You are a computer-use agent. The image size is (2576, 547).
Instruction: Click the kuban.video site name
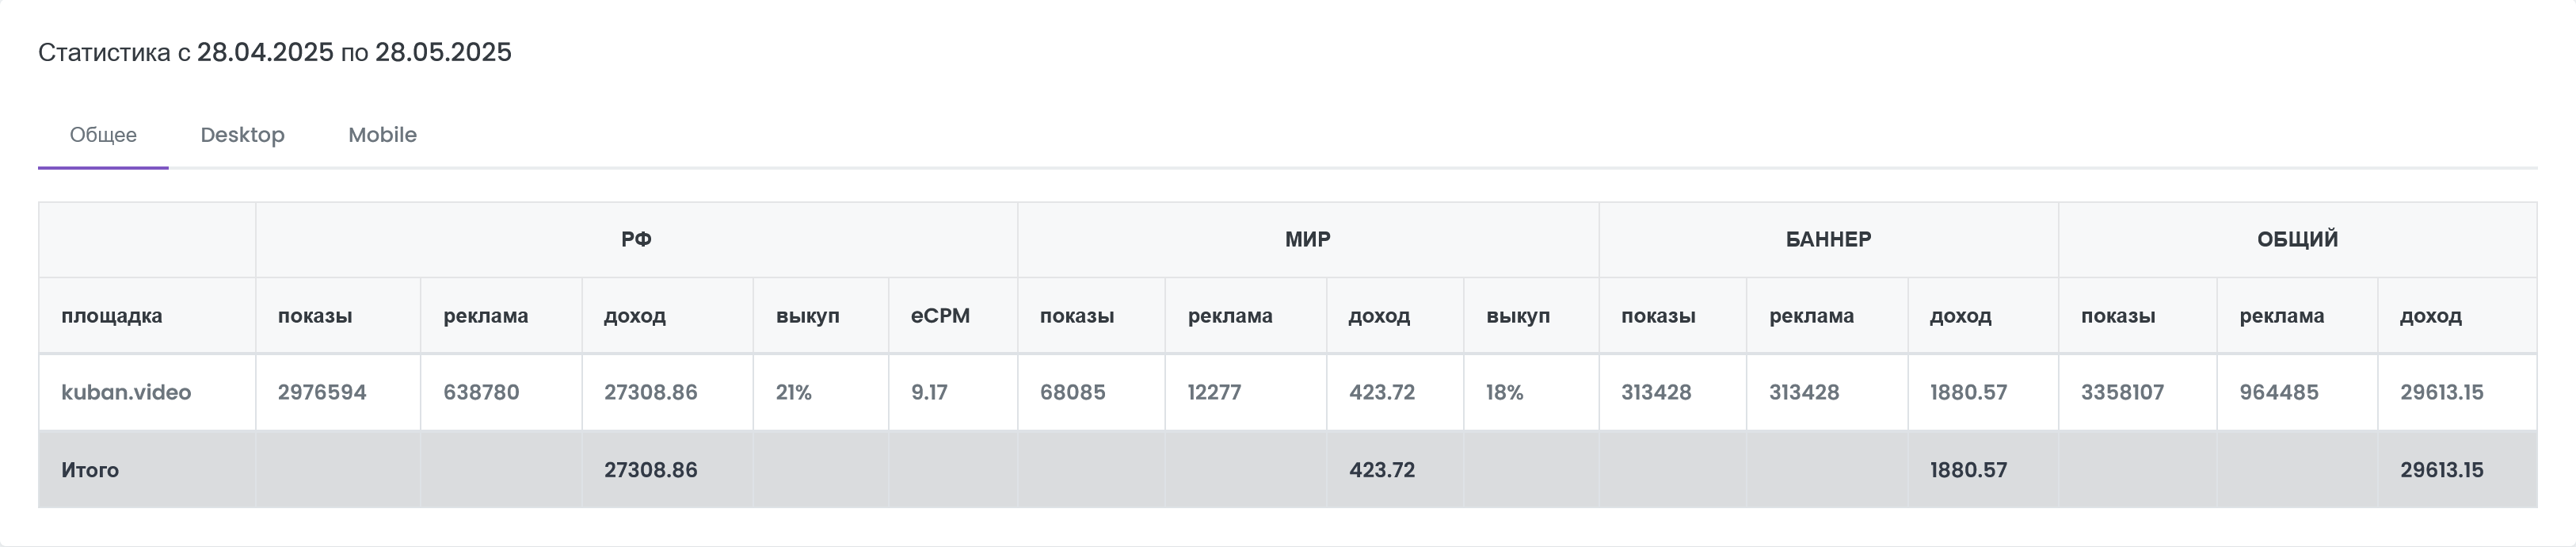[126, 392]
